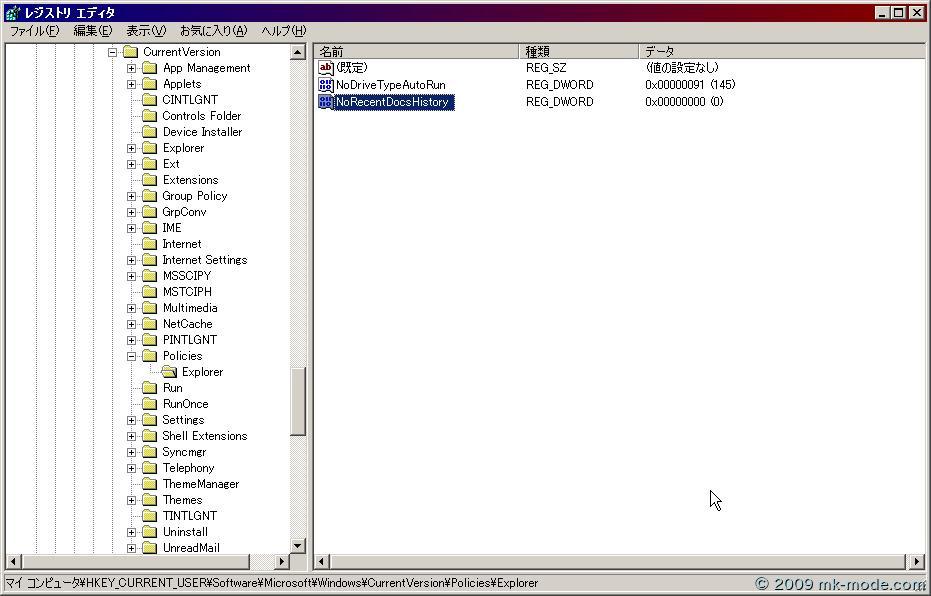Select the (既定) string value icon

point(325,68)
